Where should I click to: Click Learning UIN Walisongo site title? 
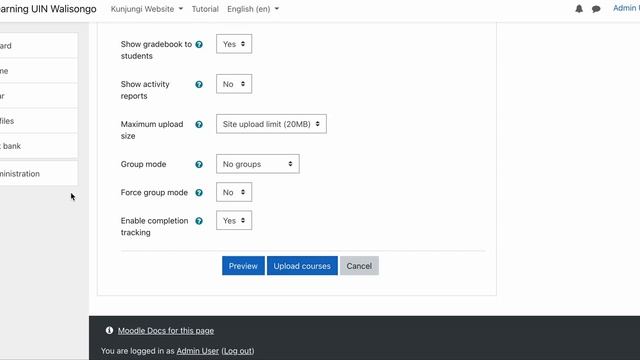(x=48, y=9)
